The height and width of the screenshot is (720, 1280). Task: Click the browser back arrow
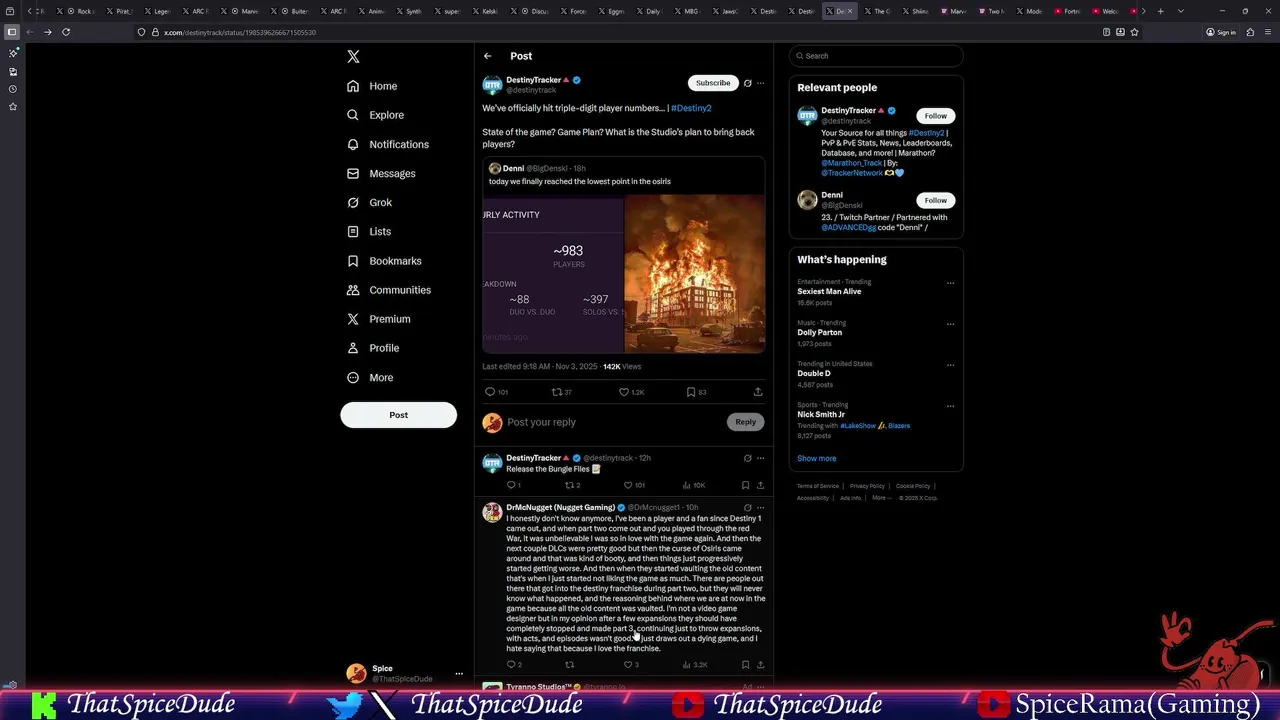pyautogui.click(x=30, y=32)
